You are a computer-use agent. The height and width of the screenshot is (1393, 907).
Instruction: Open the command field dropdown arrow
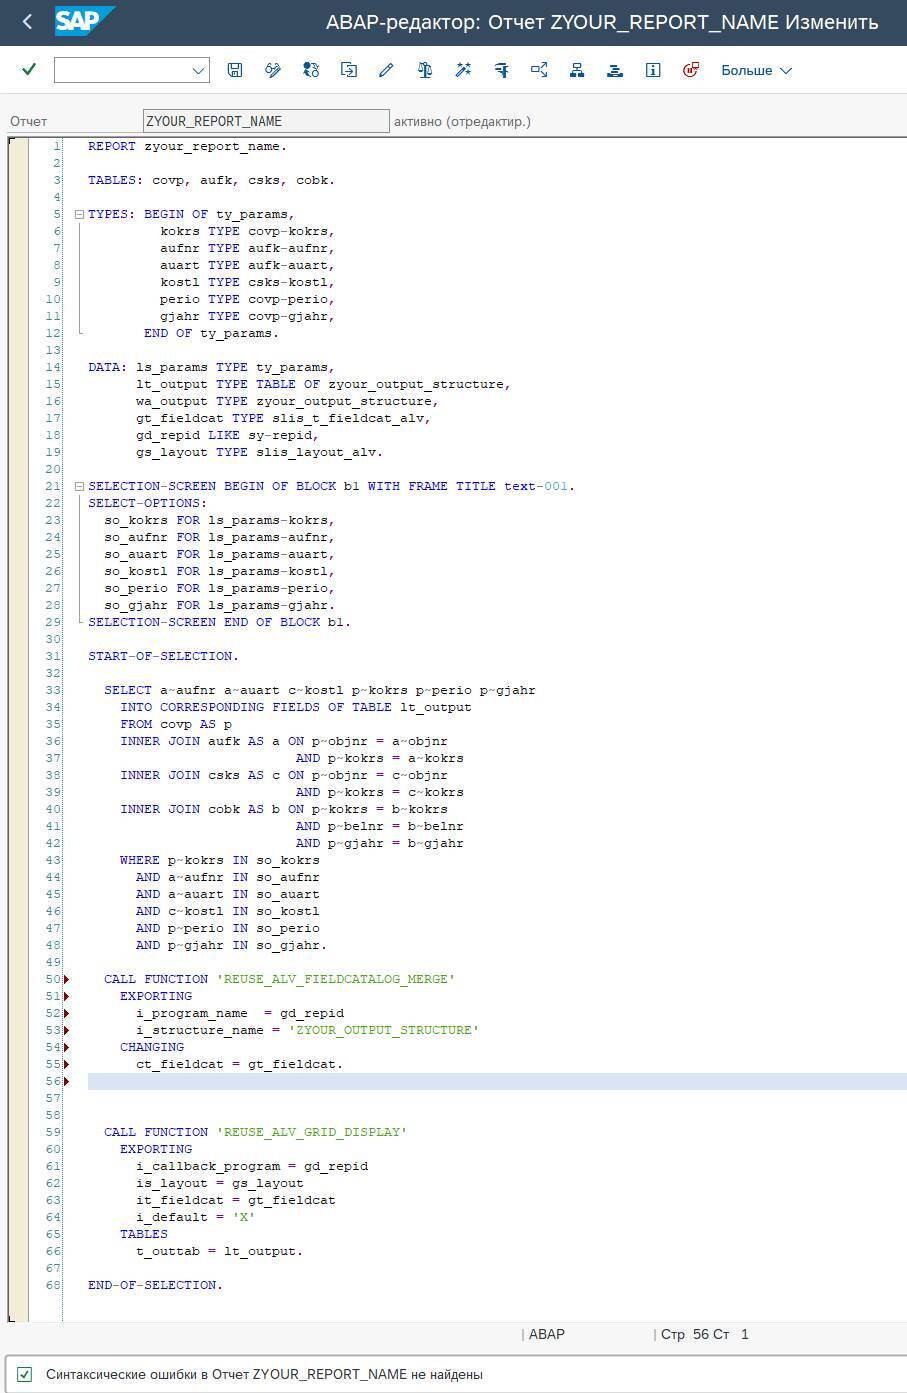point(198,70)
